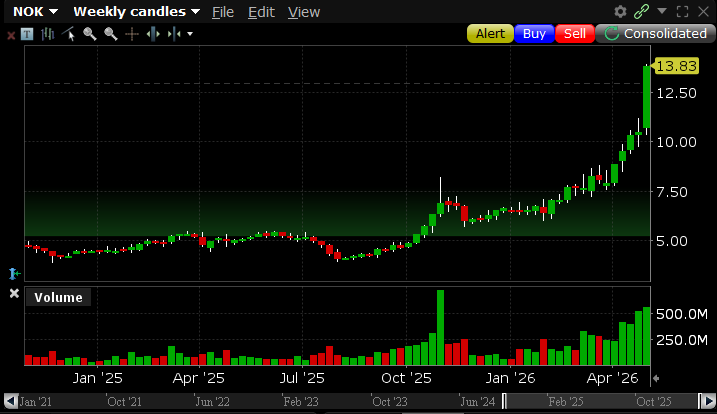Image resolution: width=717 pixels, height=414 pixels.
Task: Click the 250.0M volume axis label
Action: tap(681, 340)
